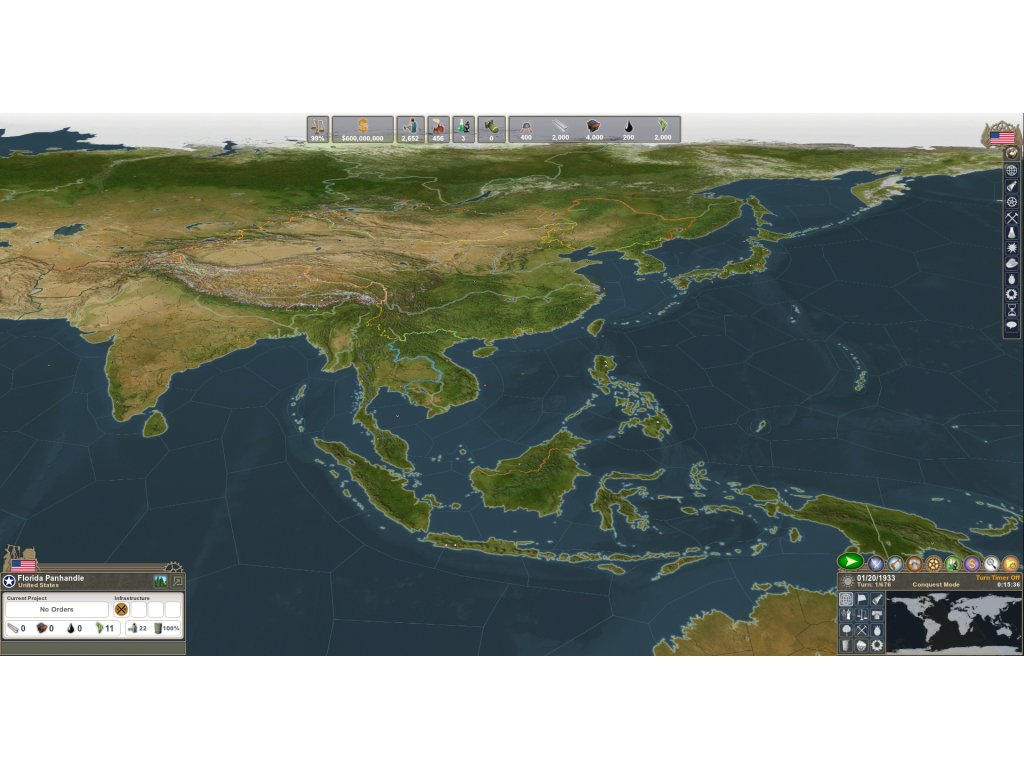Click the No Orders current project box
This screenshot has width=1024, height=768.
[57, 609]
